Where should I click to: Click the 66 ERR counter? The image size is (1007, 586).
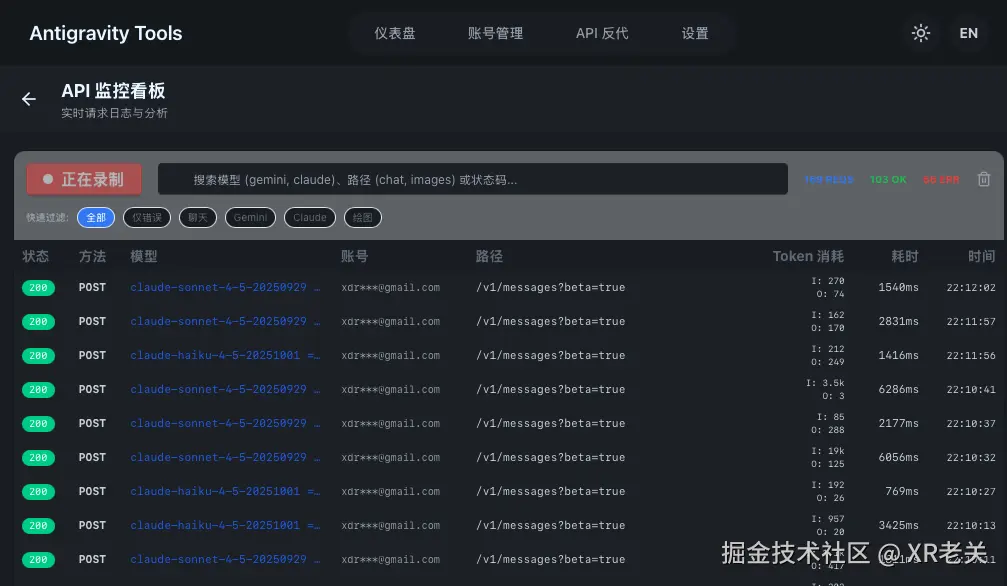click(x=941, y=179)
